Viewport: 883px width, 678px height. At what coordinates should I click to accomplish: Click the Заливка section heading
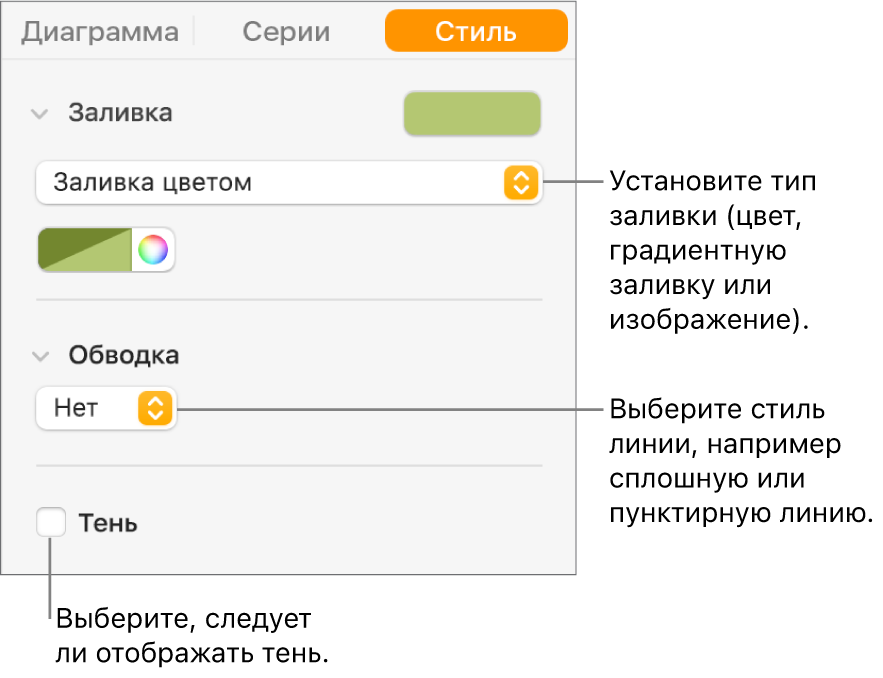click(121, 113)
